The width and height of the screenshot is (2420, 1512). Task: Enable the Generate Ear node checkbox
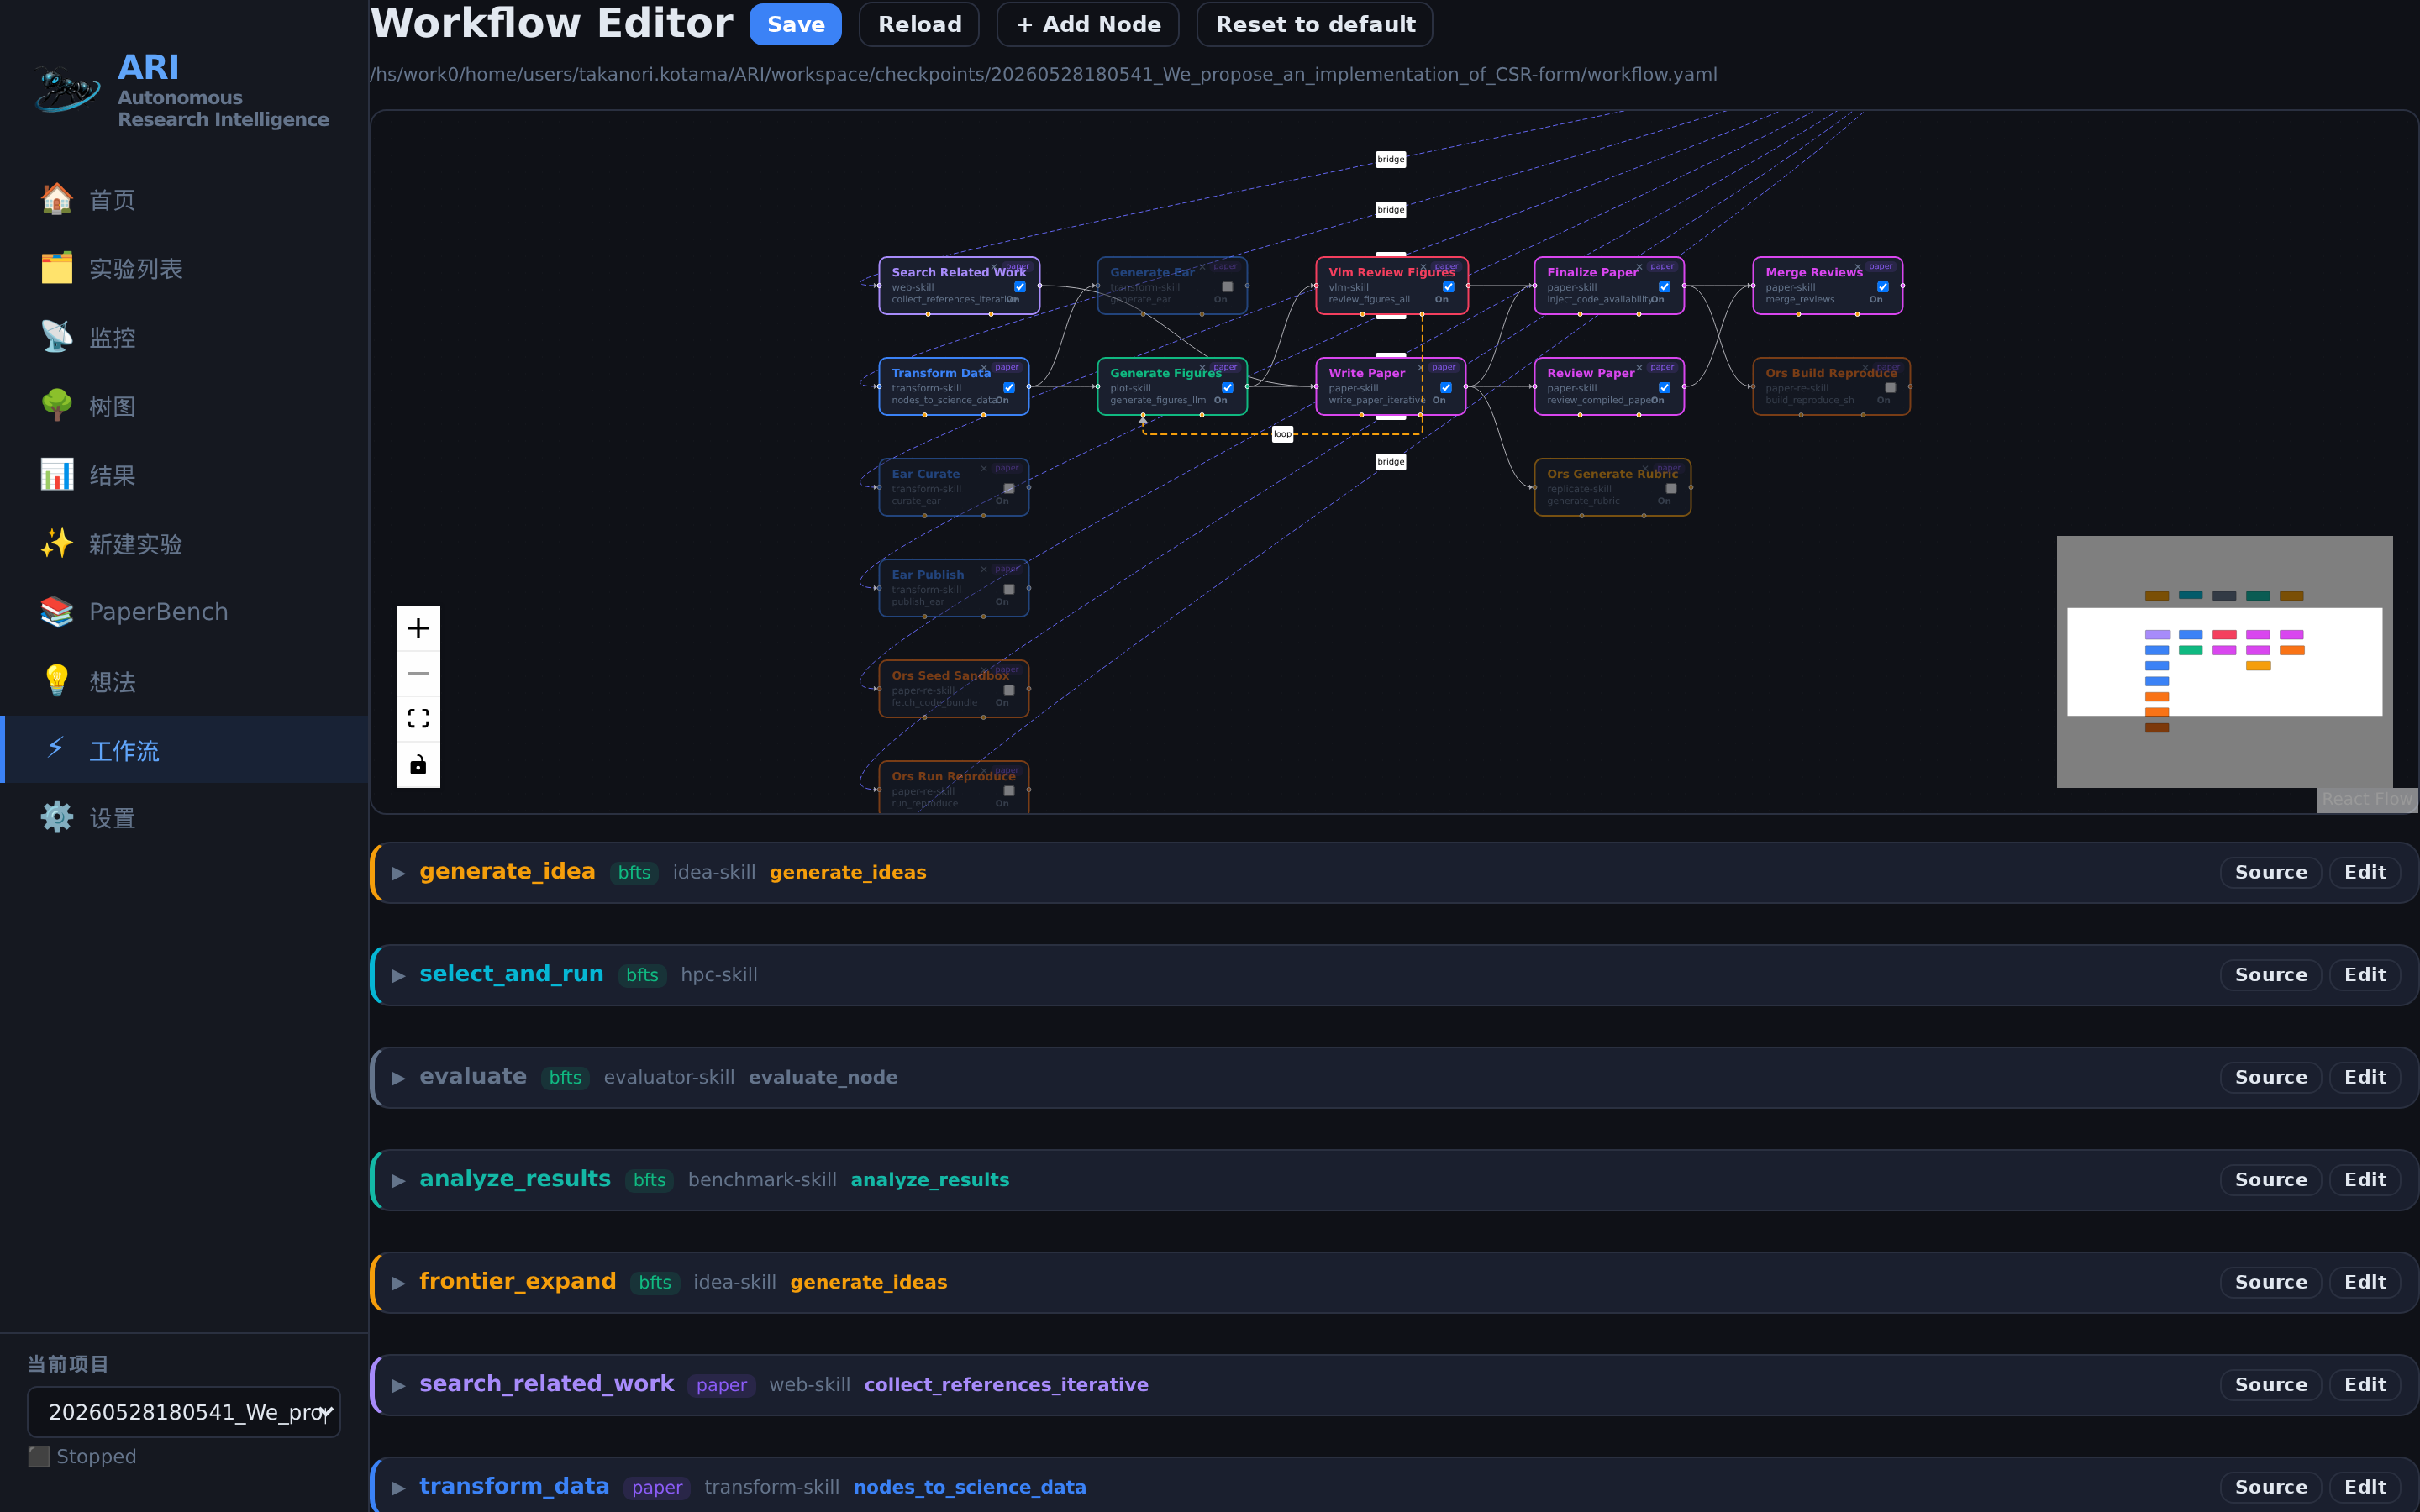(1227, 287)
